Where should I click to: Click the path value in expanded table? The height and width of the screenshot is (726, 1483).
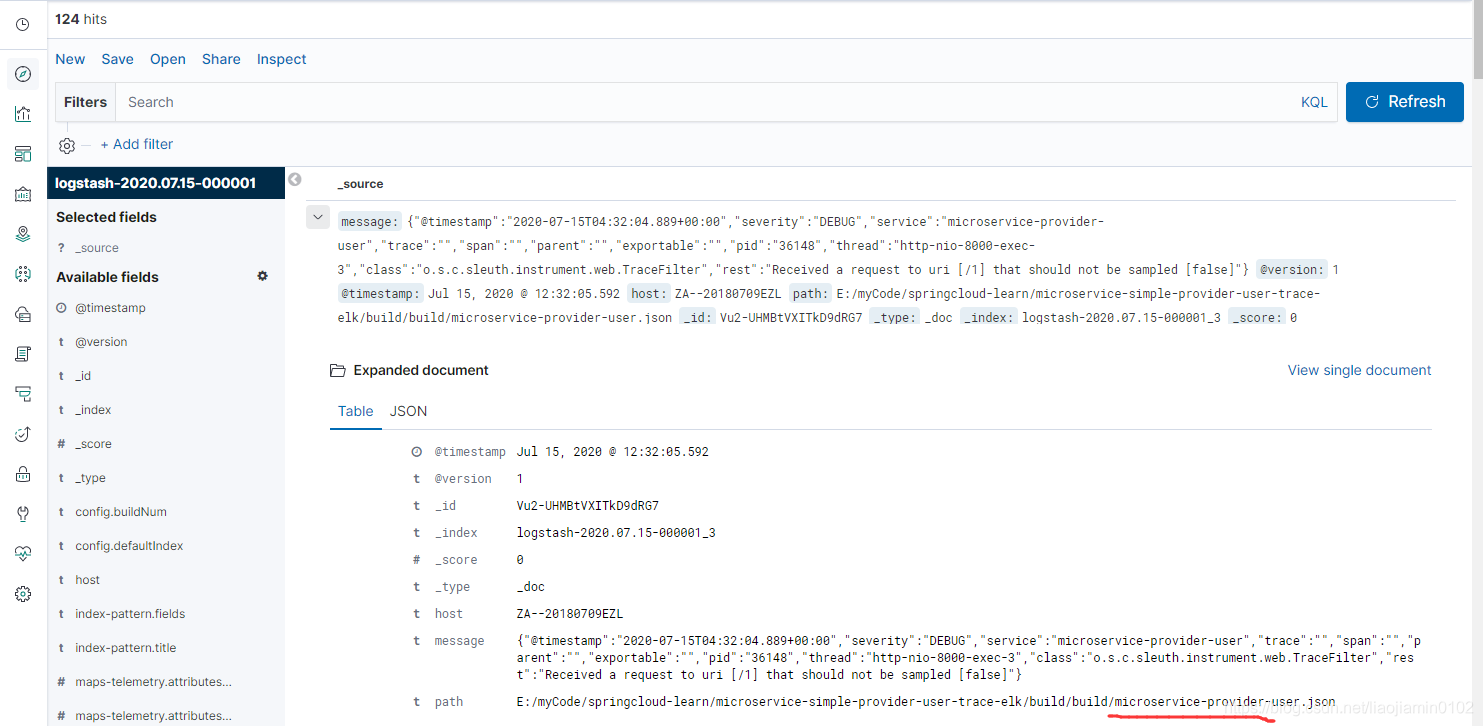point(926,702)
